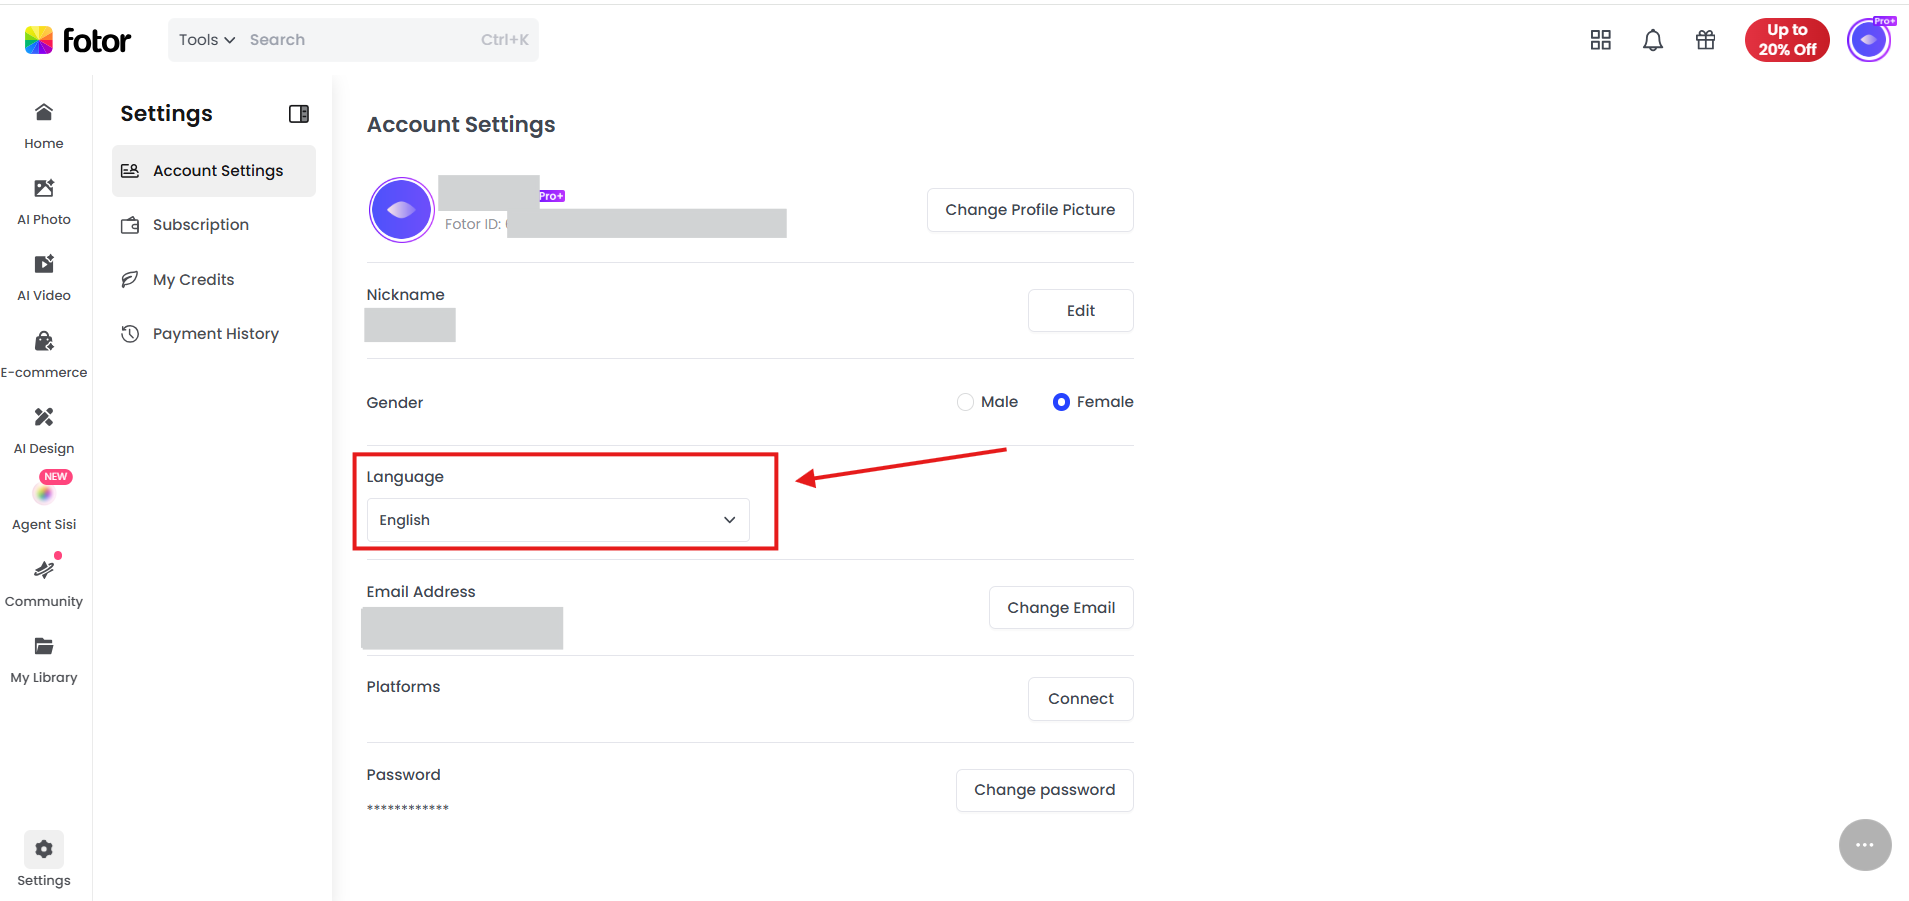This screenshot has width=1909, height=901.
Task: Launch Agent Sisi assistant
Action: pos(44,503)
